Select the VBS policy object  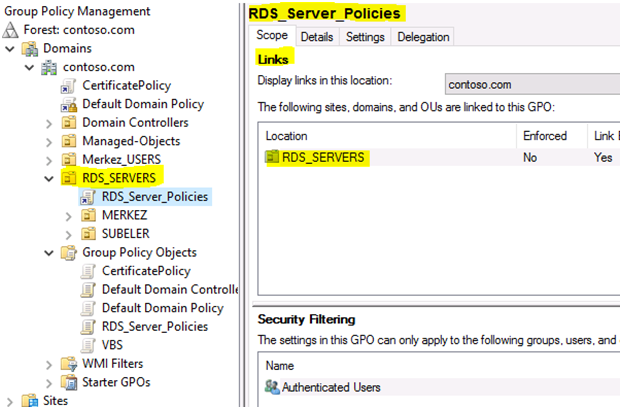click(112, 345)
